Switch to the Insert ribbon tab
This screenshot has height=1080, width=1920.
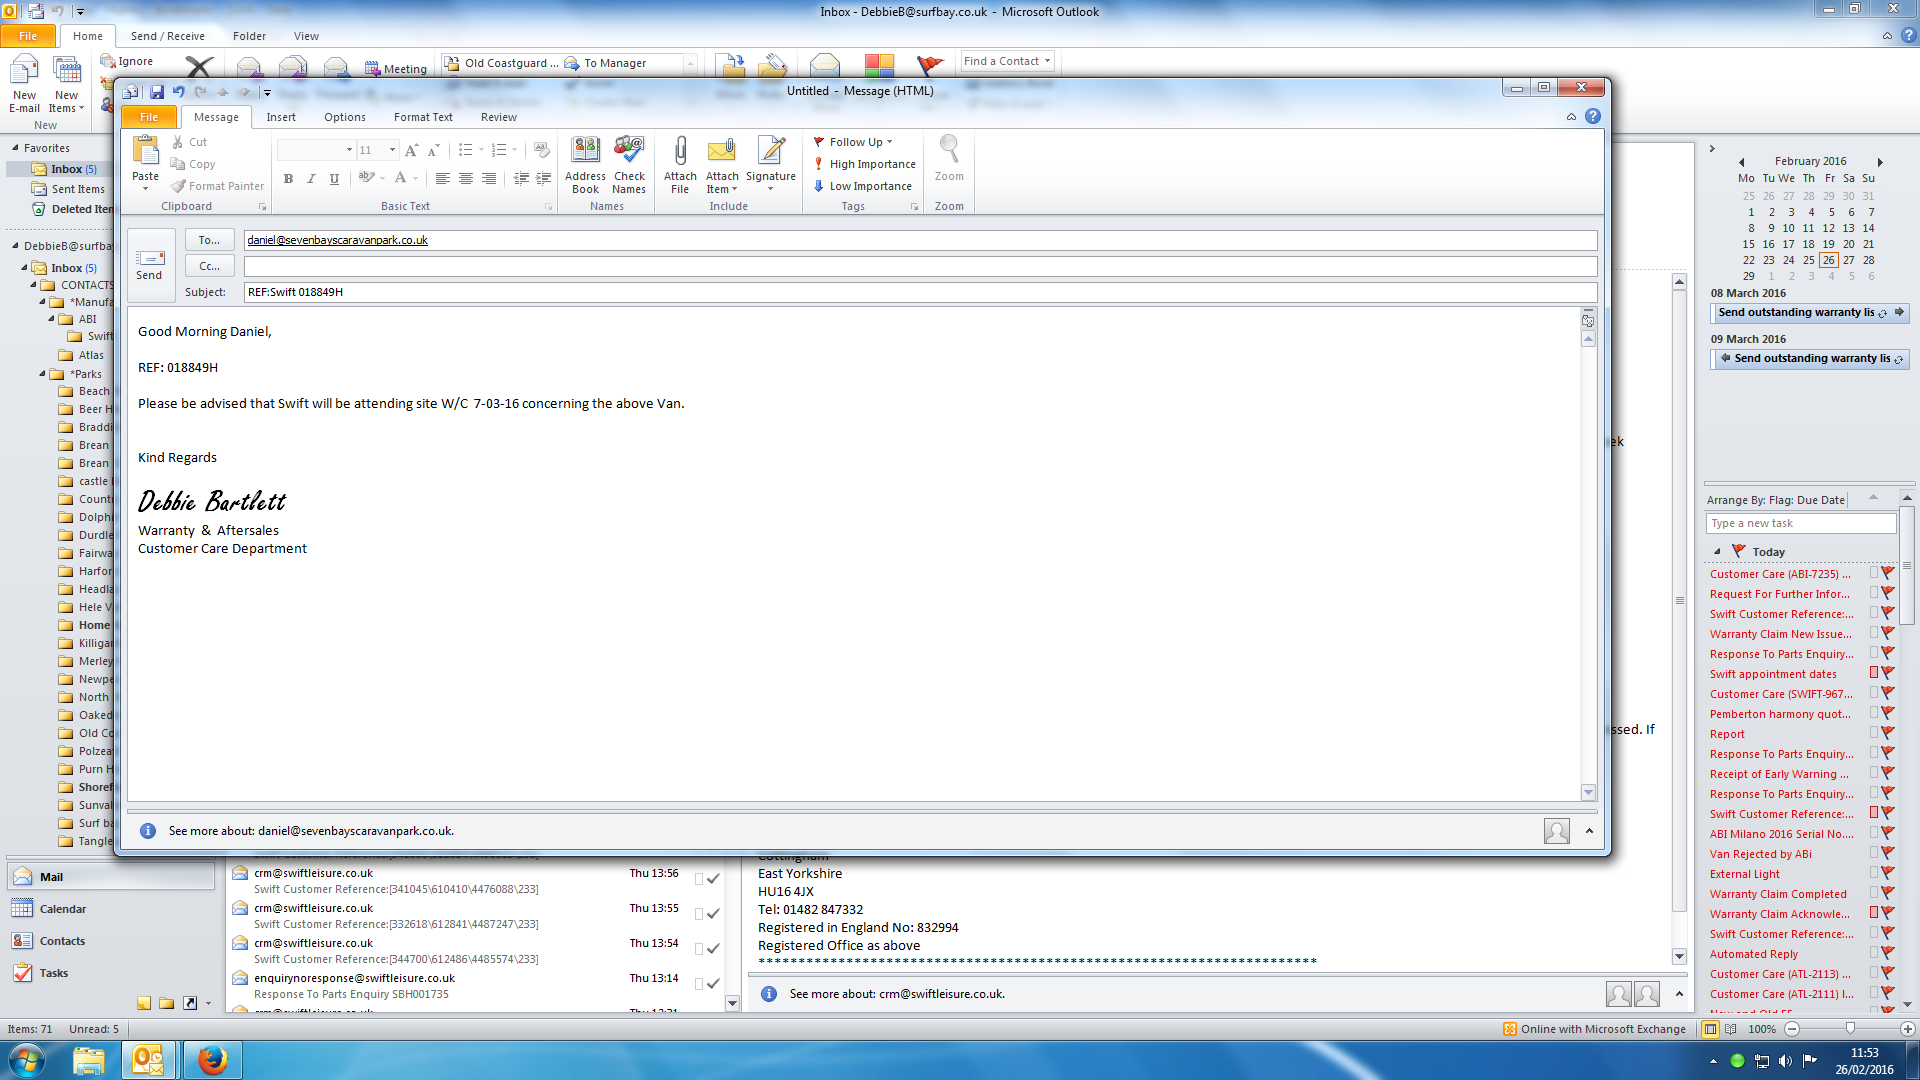coord(280,117)
